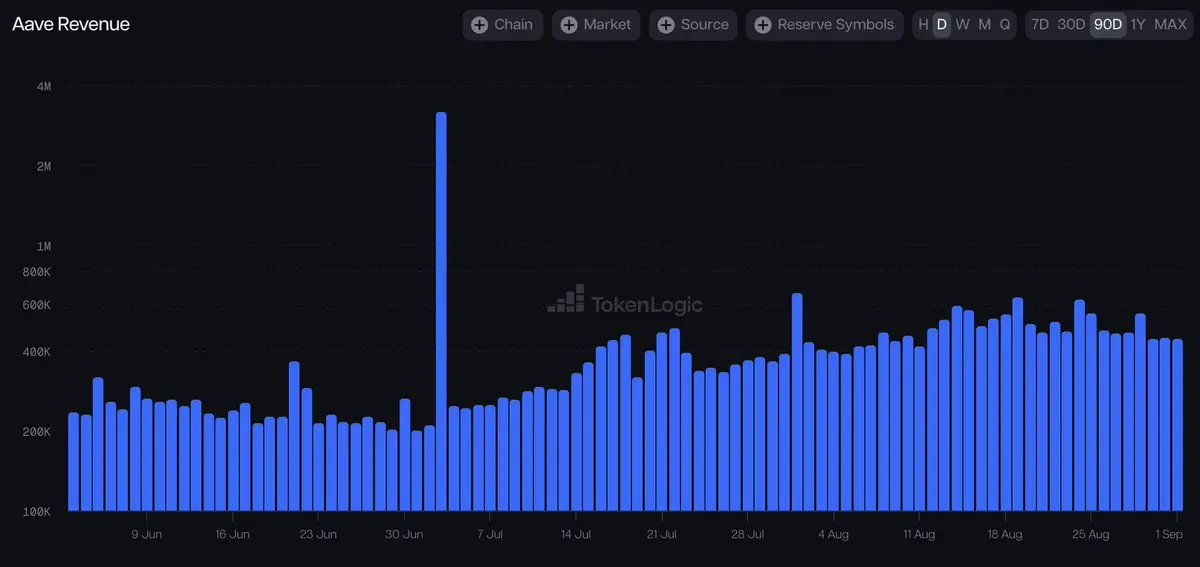Image resolution: width=1200 pixels, height=567 pixels.
Task: Click the 21 Jul x-axis label
Action: tap(661, 534)
